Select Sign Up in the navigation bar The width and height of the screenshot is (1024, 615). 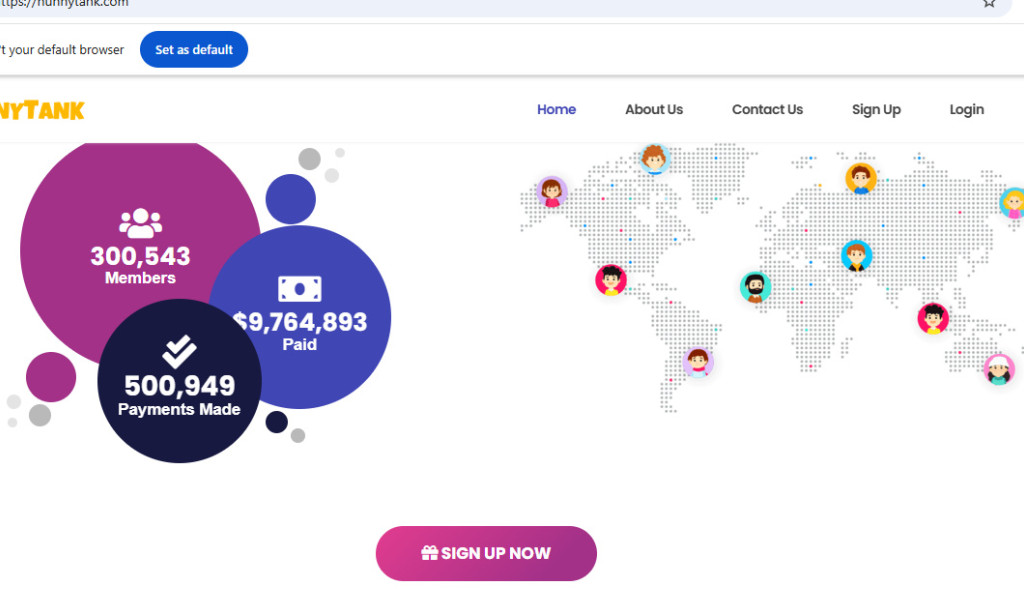(876, 109)
